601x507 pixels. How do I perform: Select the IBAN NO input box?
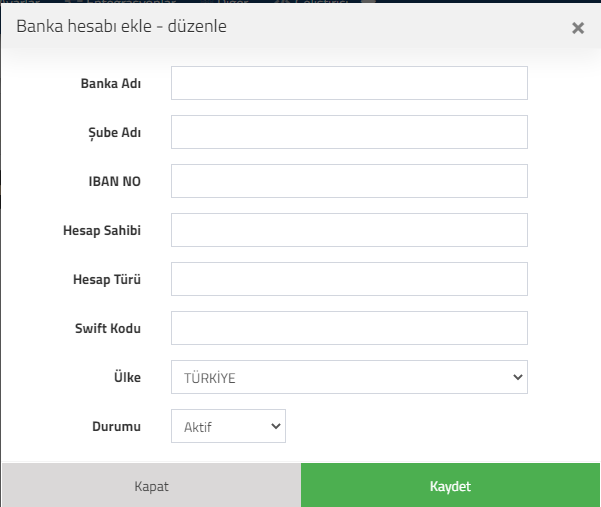(x=349, y=181)
